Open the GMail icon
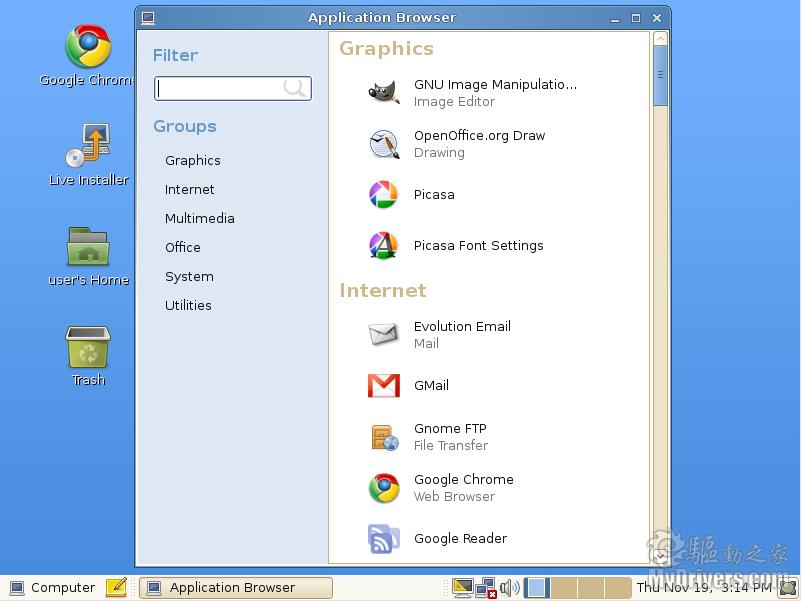This screenshot has height=602, width=802. (384, 386)
